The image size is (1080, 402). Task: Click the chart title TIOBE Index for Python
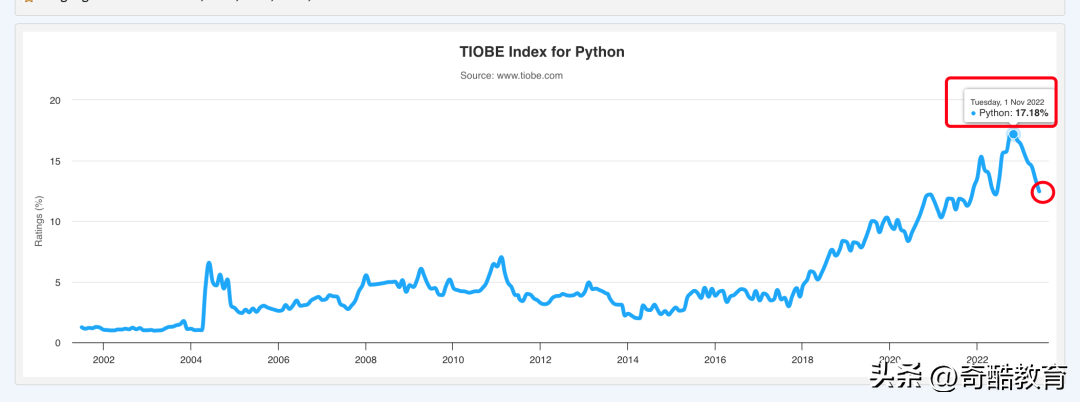coord(541,52)
